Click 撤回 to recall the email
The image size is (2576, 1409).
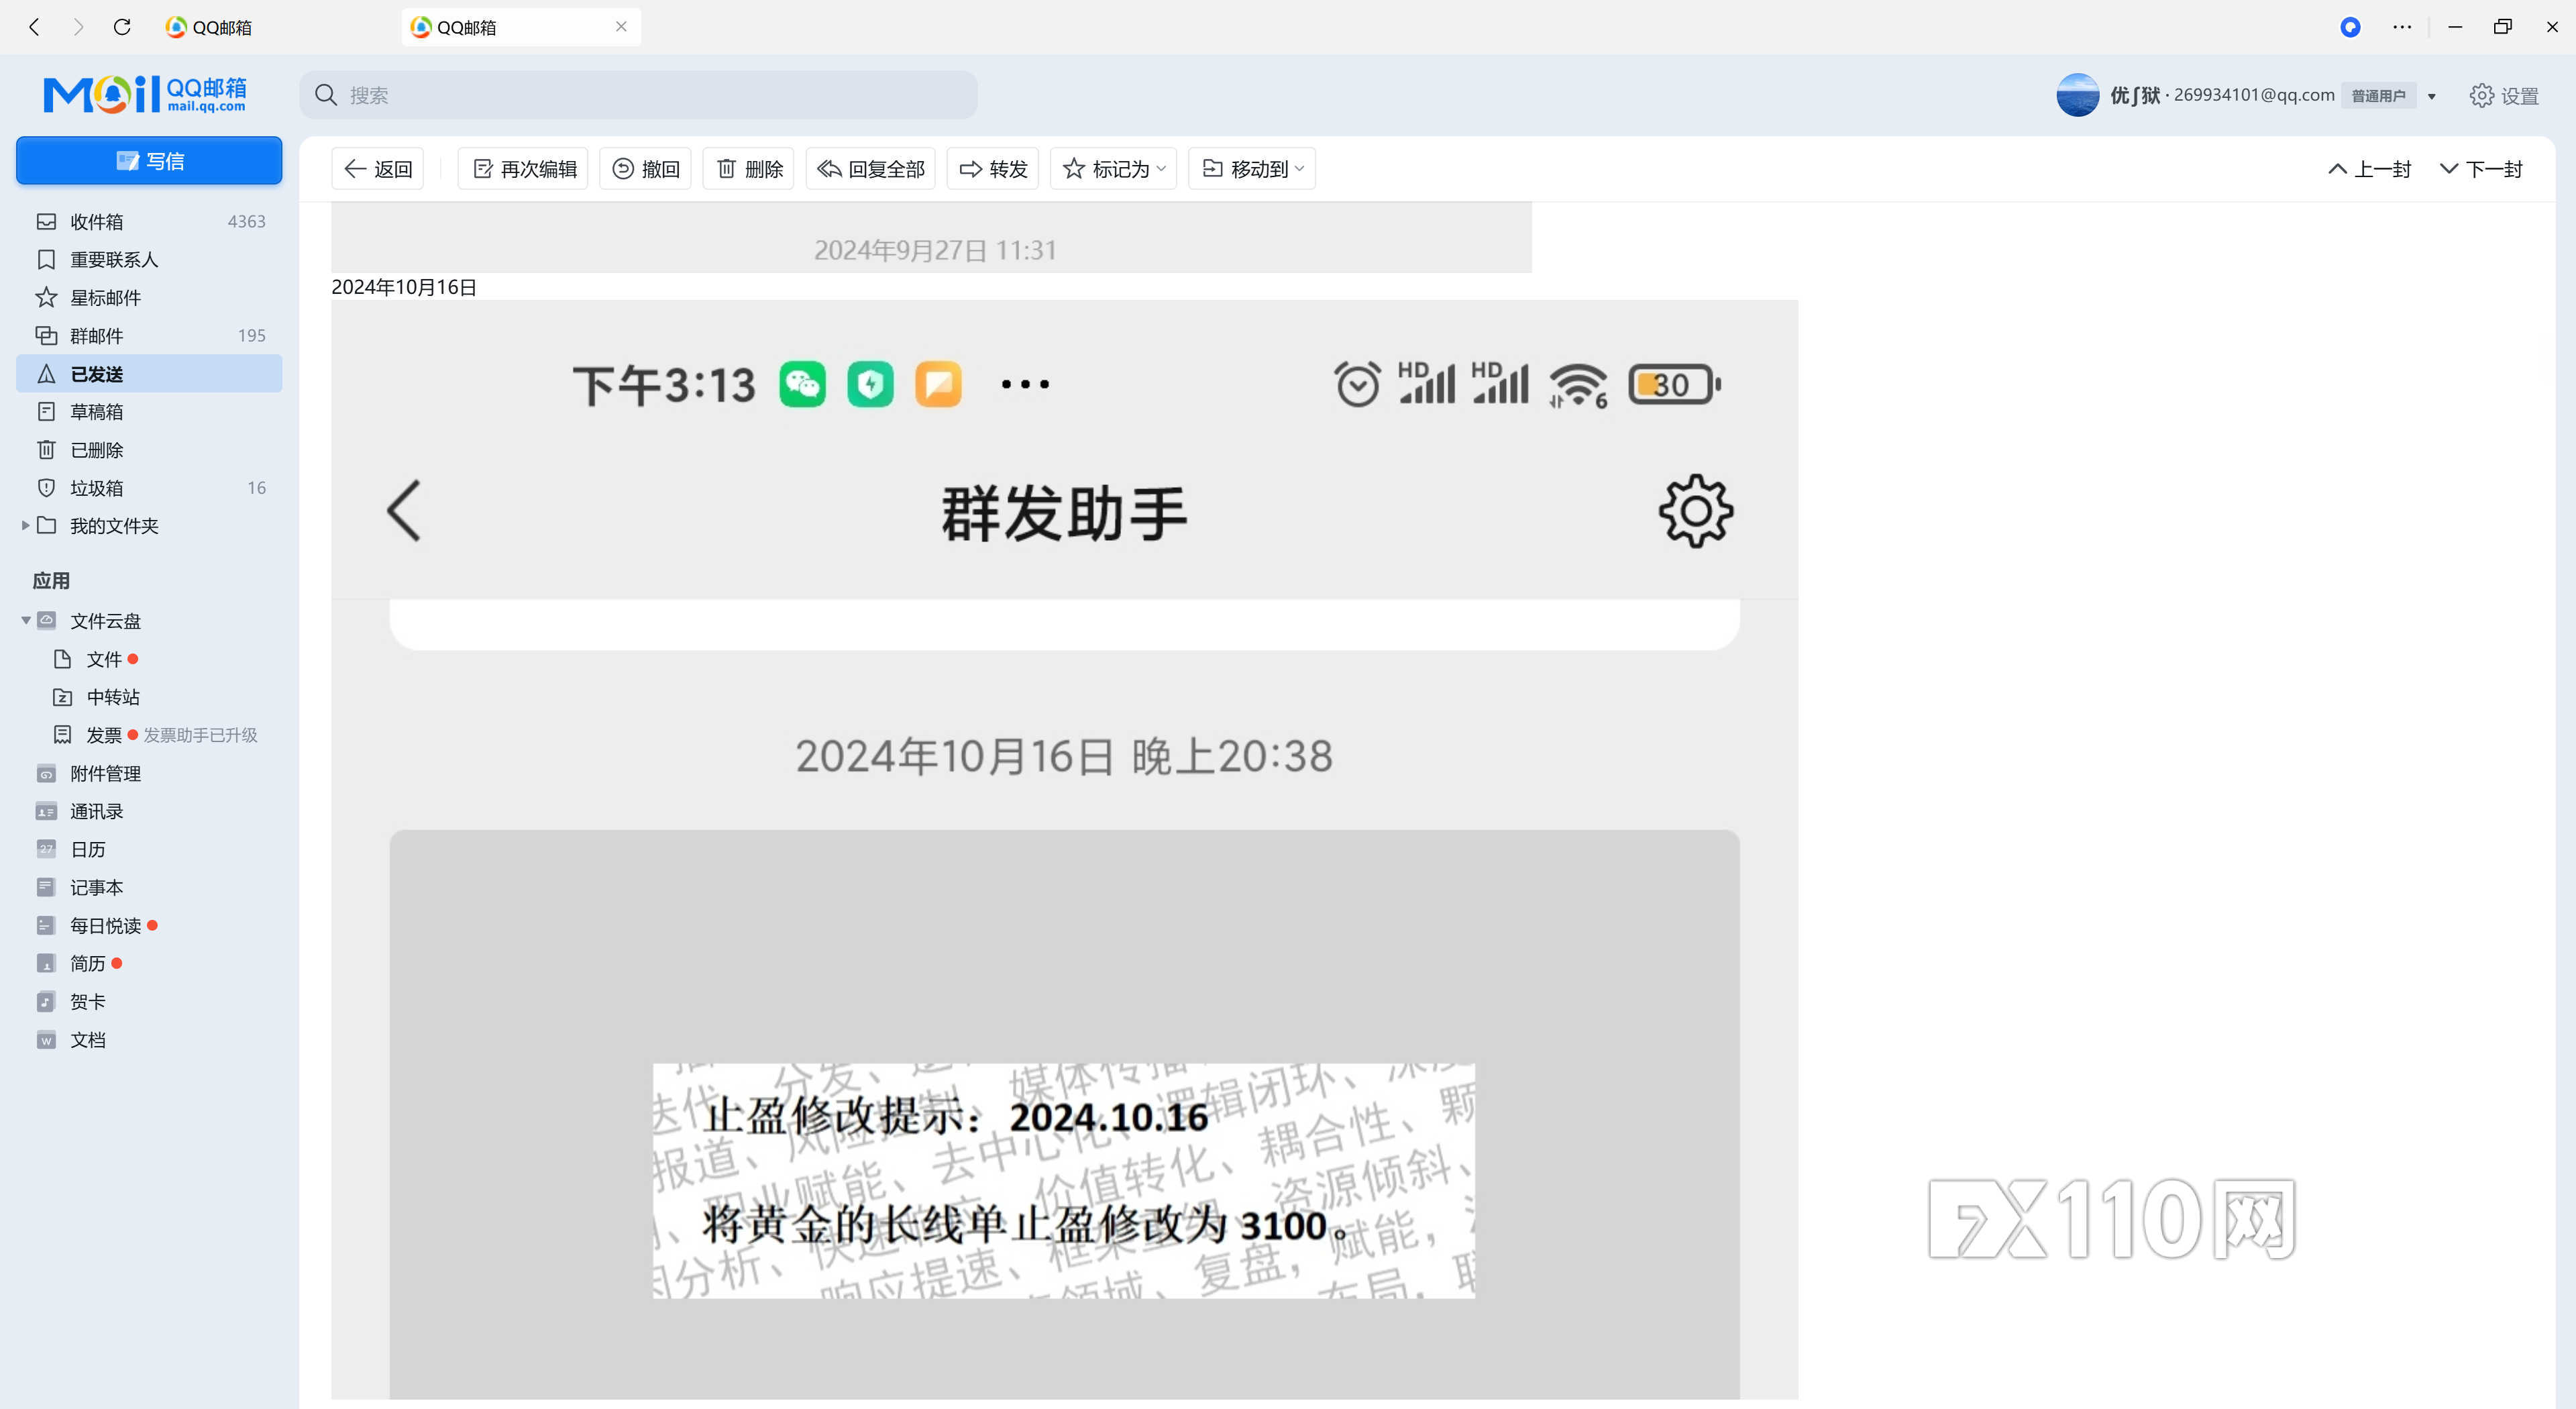[645, 169]
